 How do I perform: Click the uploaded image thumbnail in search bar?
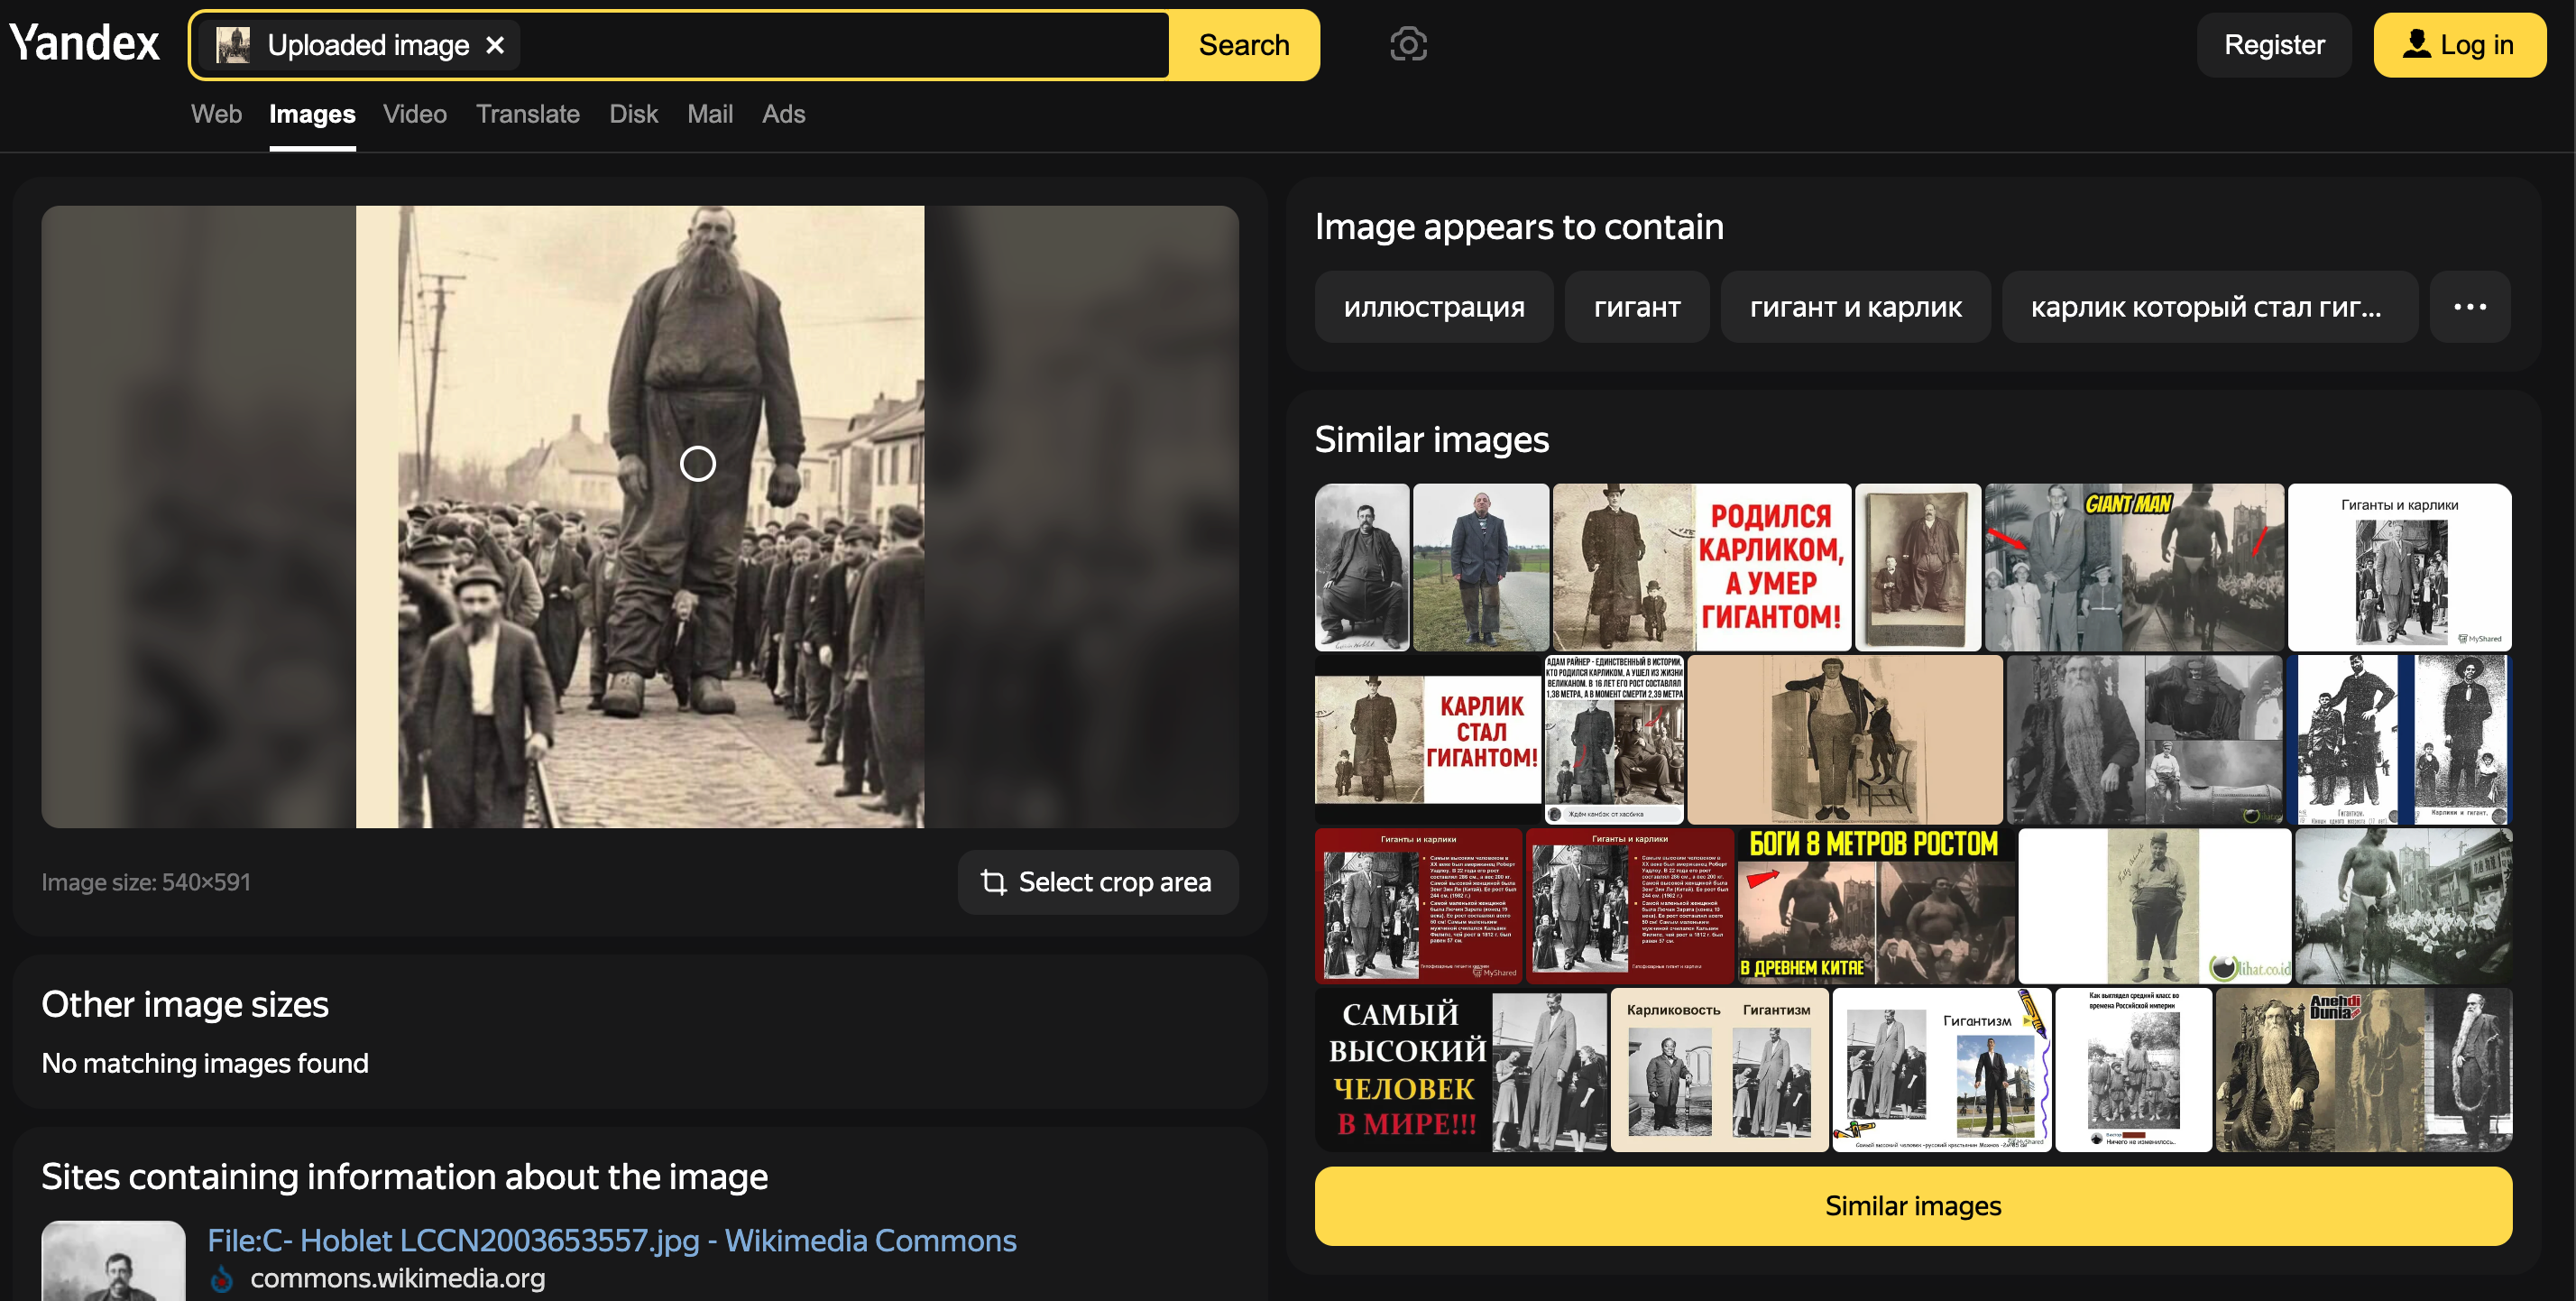234,45
